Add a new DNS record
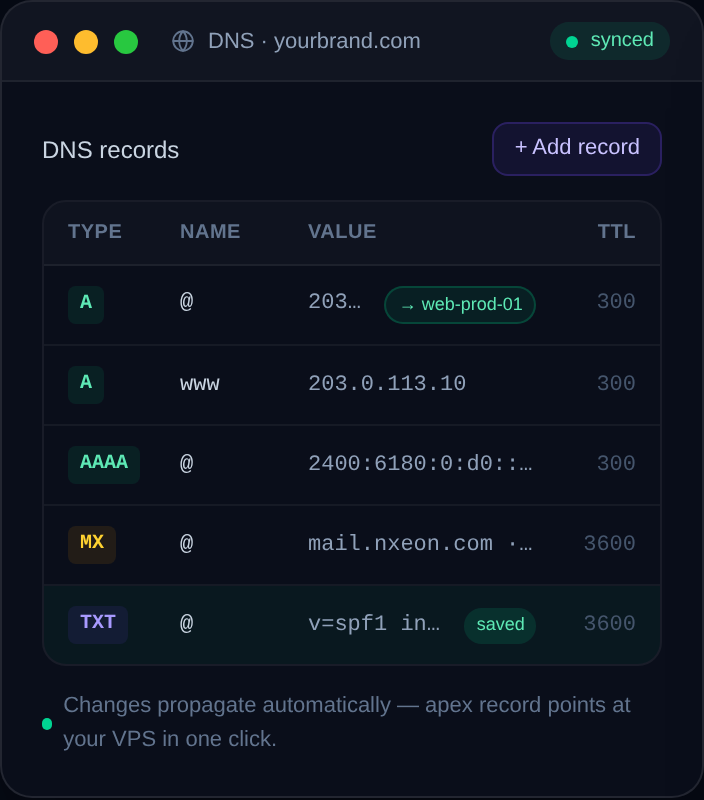Screen dimensions: 704x800 577,148
